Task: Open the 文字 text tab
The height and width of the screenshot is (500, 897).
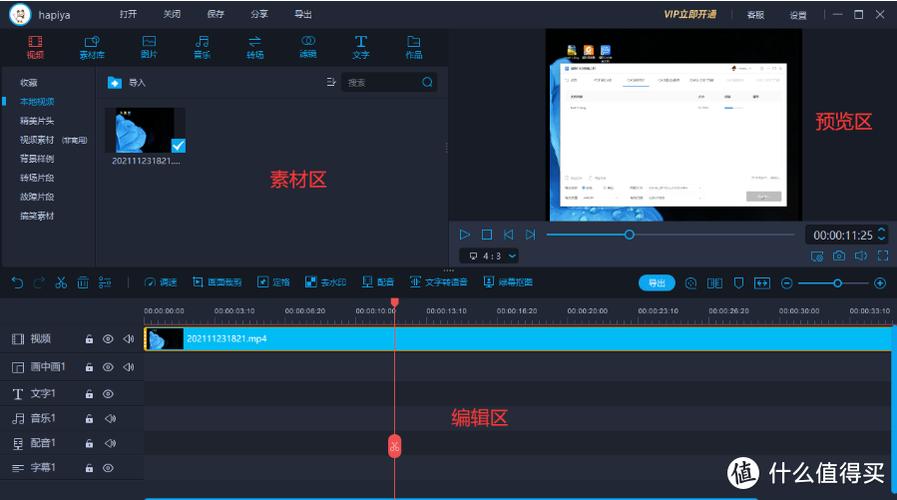Action: (361, 47)
